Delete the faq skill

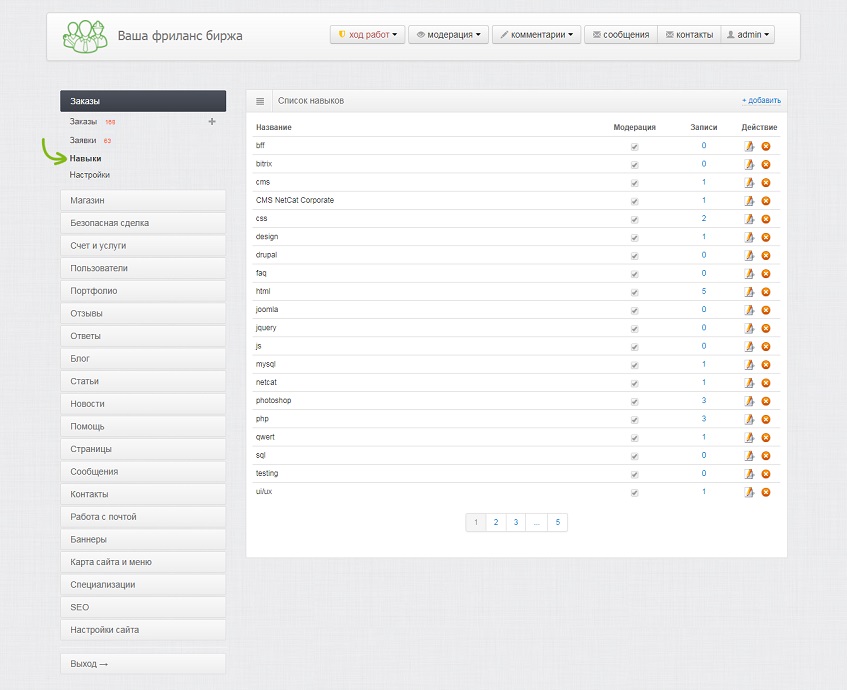point(765,273)
